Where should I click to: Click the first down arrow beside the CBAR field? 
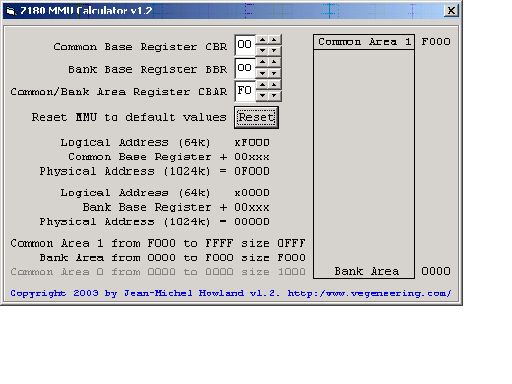click(263, 96)
